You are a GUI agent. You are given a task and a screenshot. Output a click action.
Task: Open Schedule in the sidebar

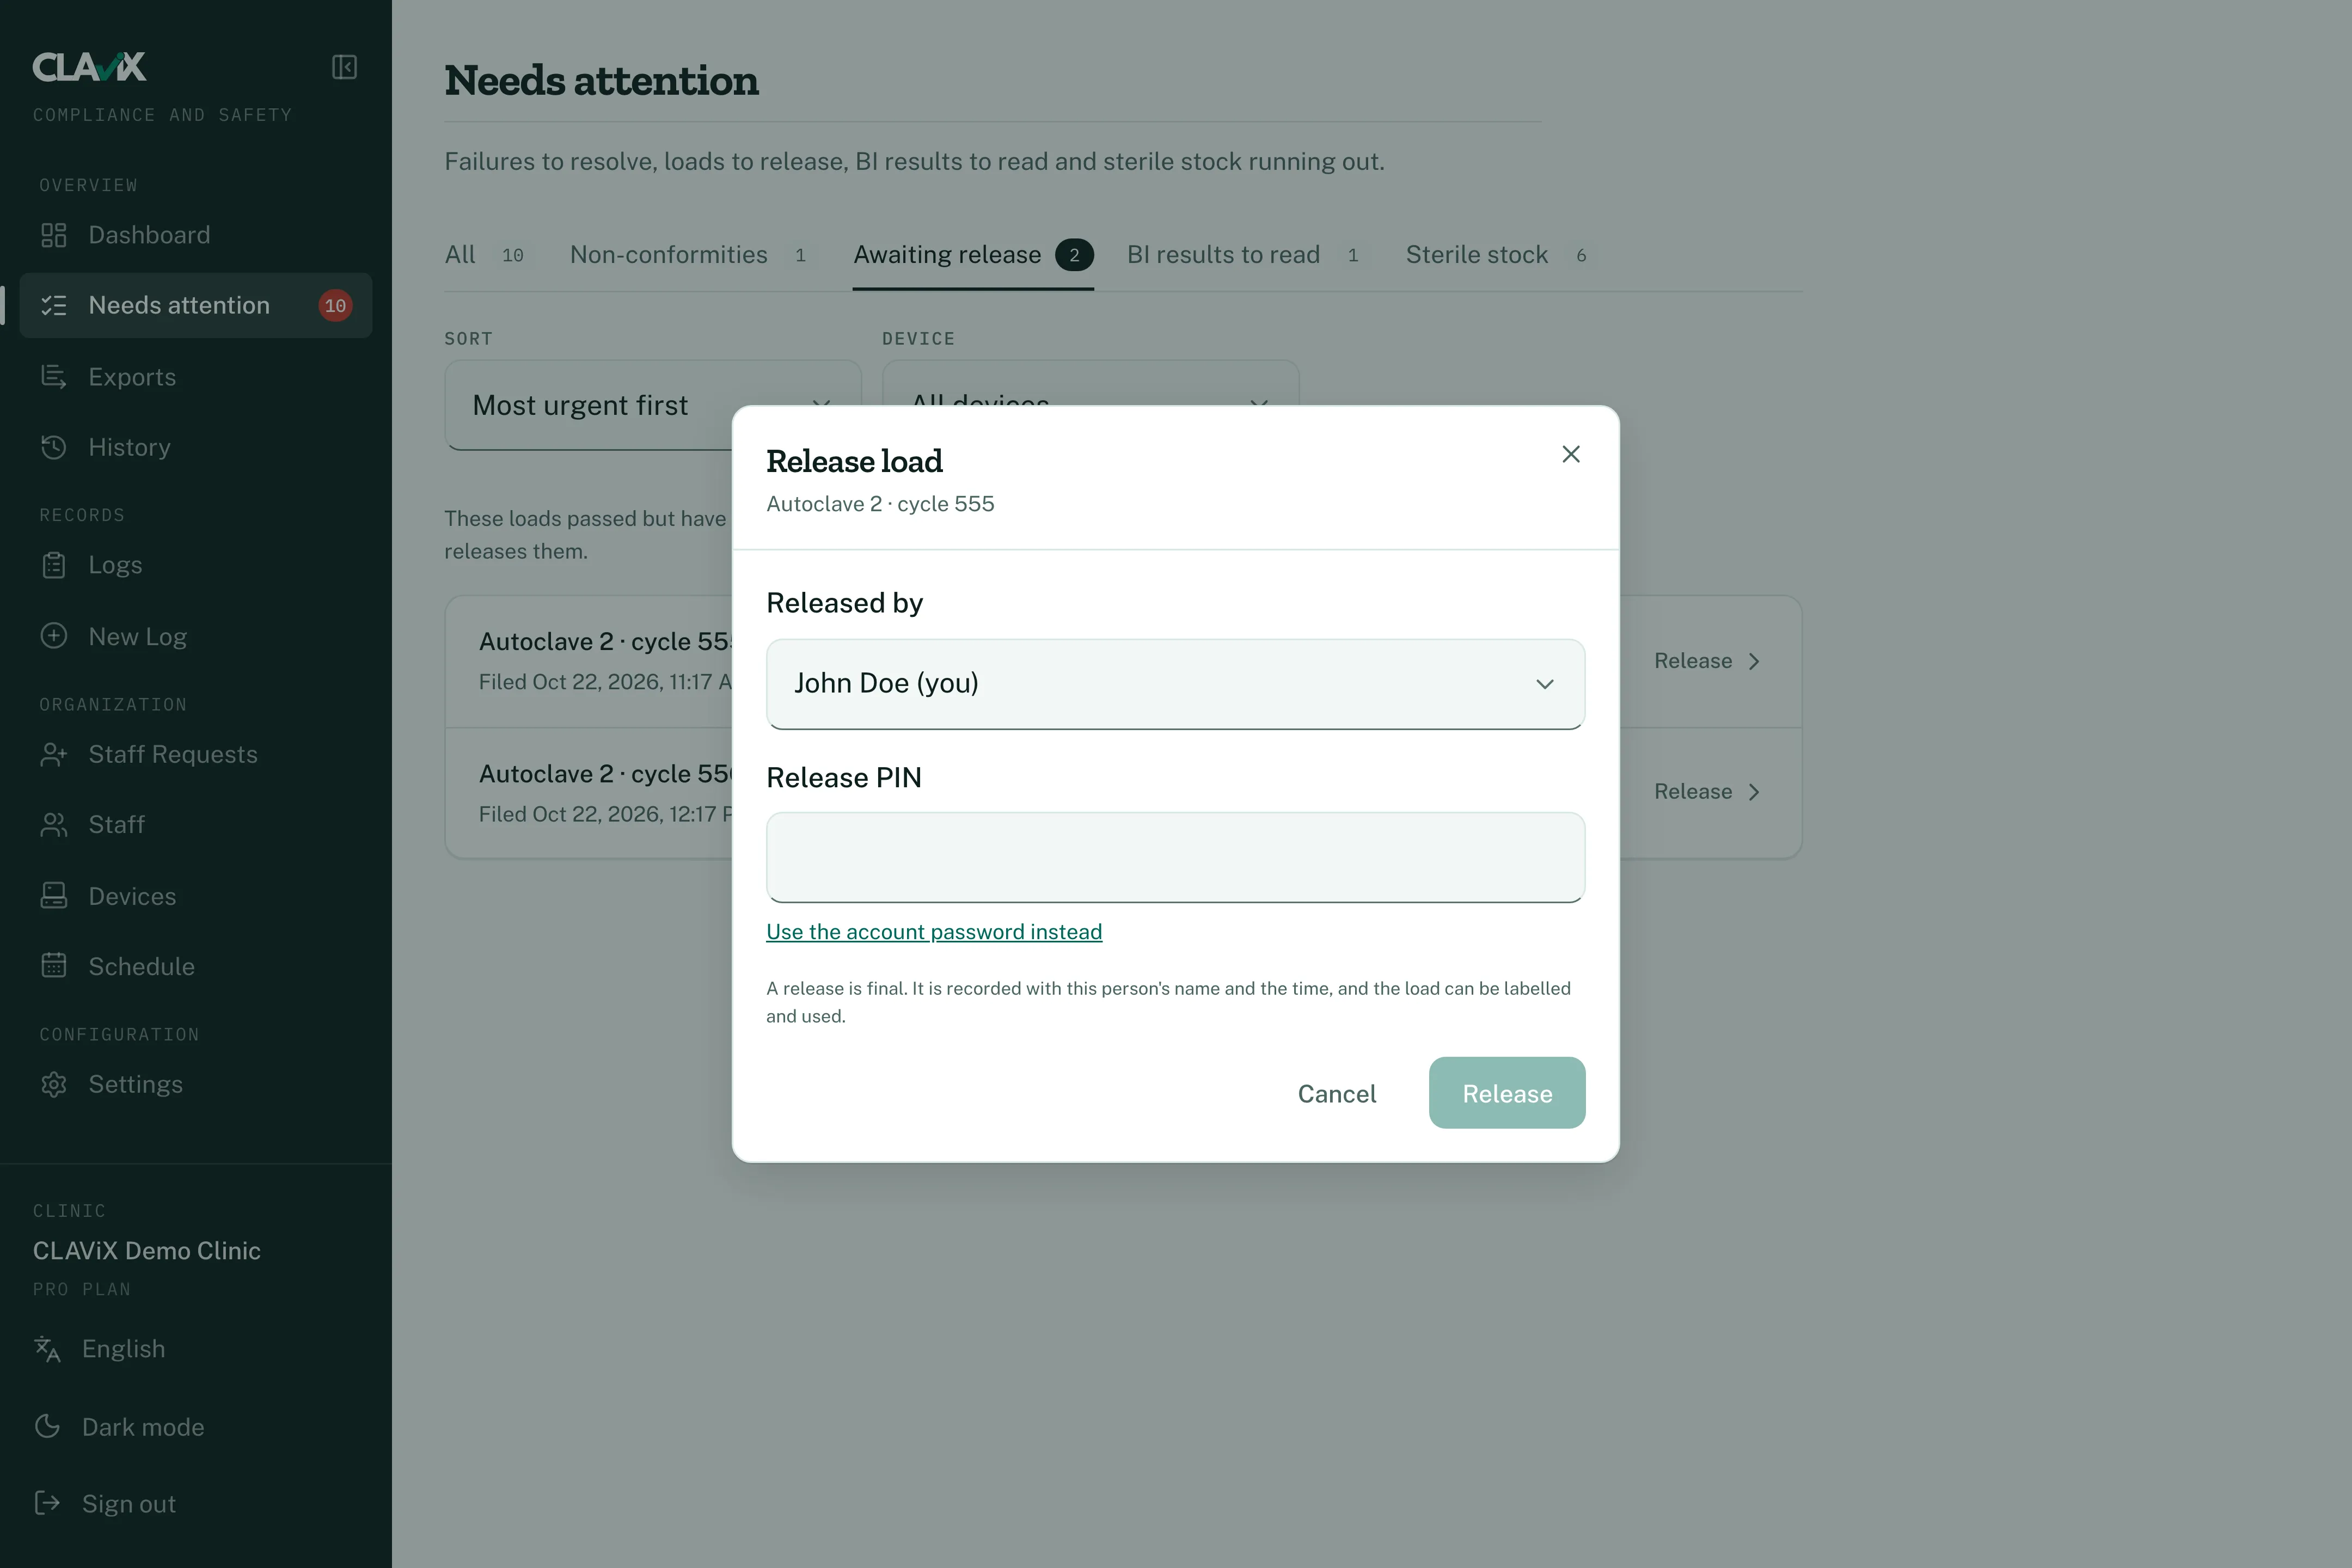[142, 966]
